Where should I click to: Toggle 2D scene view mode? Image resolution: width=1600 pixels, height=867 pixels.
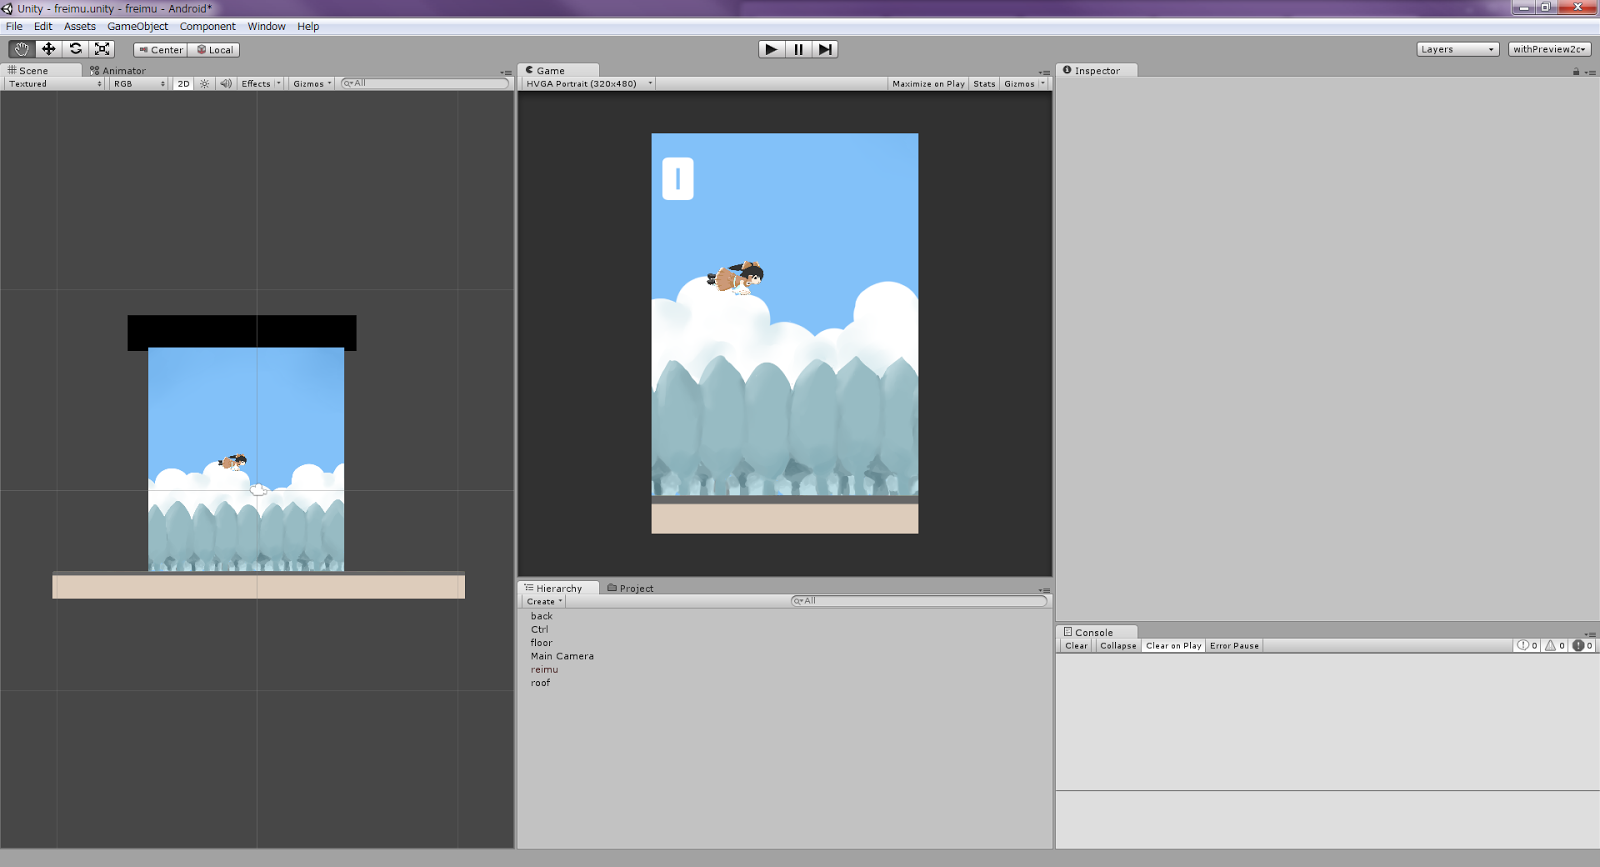pyautogui.click(x=183, y=84)
